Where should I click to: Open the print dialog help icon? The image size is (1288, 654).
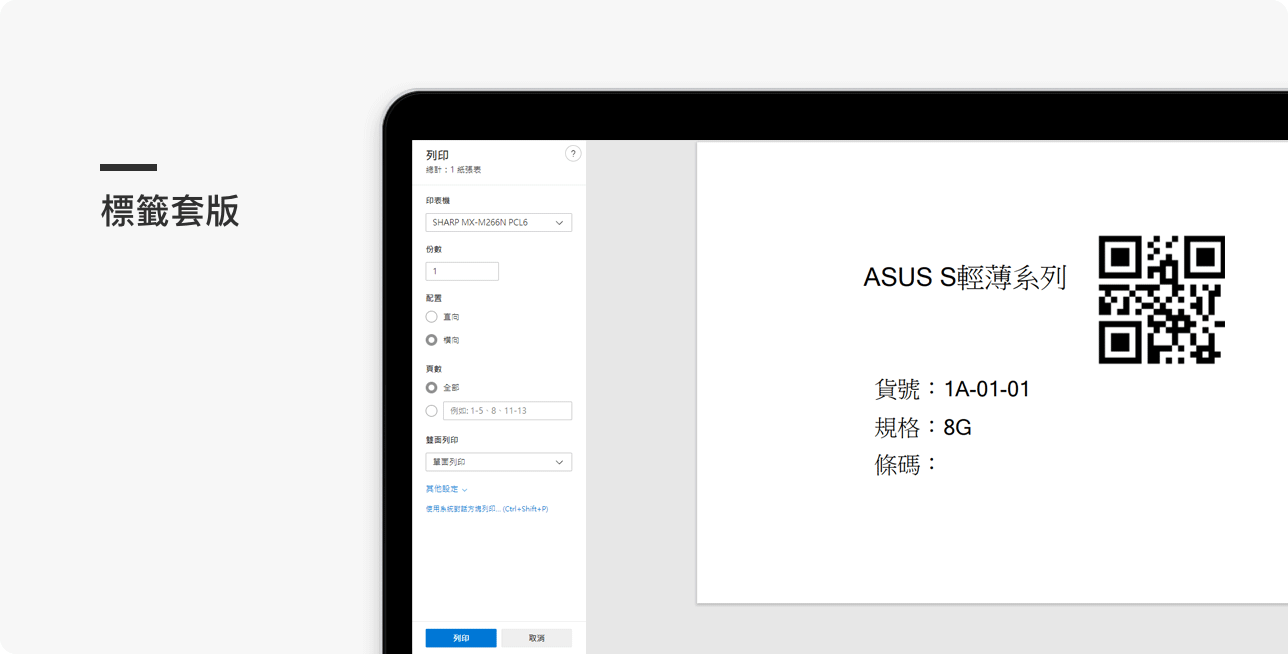(573, 153)
